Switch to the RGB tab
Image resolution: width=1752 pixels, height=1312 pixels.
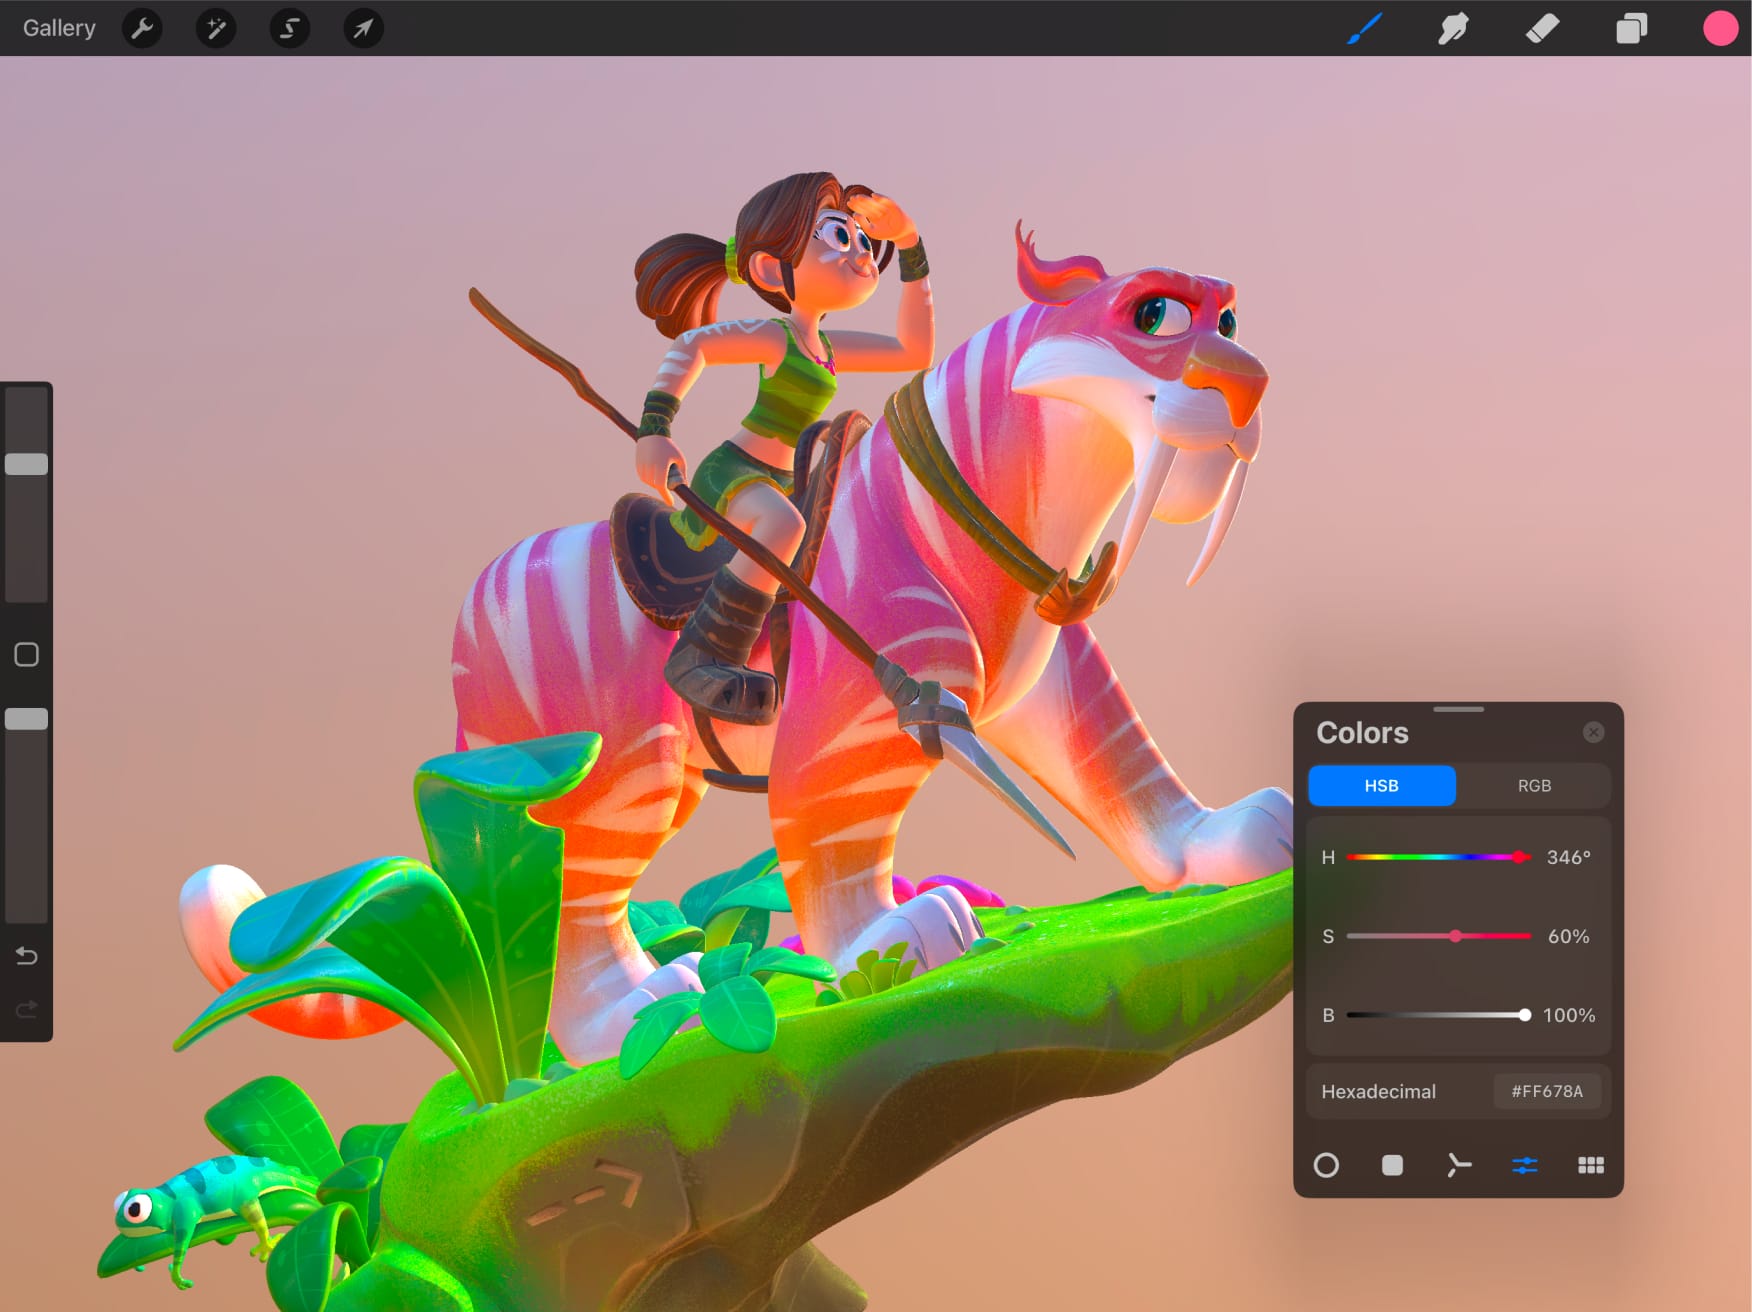pyautogui.click(x=1534, y=786)
